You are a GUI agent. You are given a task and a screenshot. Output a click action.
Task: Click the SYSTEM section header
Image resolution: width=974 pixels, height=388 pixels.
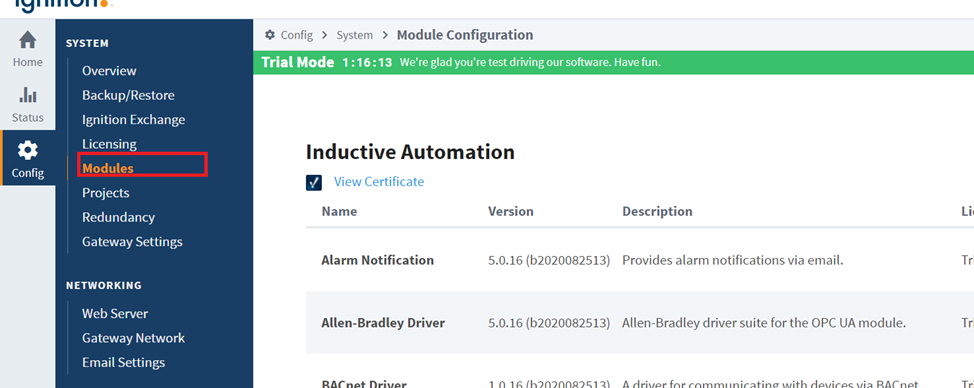(88, 43)
